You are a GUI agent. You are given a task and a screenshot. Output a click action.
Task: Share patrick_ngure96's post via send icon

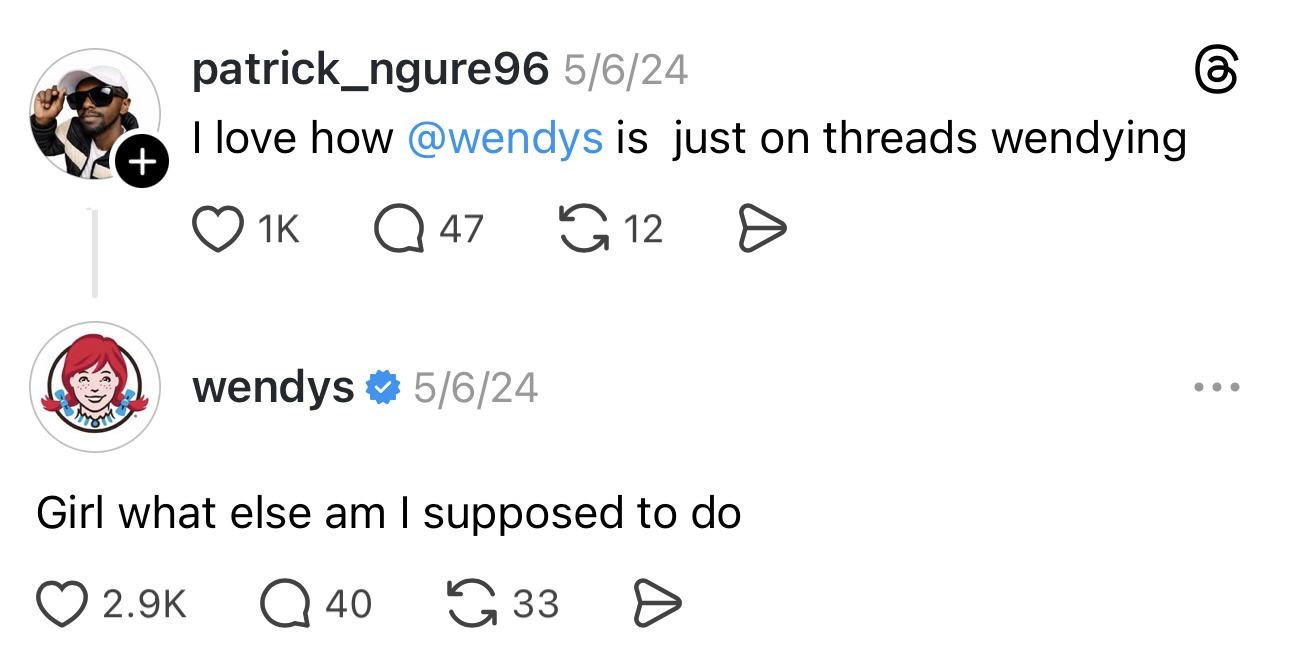click(762, 230)
